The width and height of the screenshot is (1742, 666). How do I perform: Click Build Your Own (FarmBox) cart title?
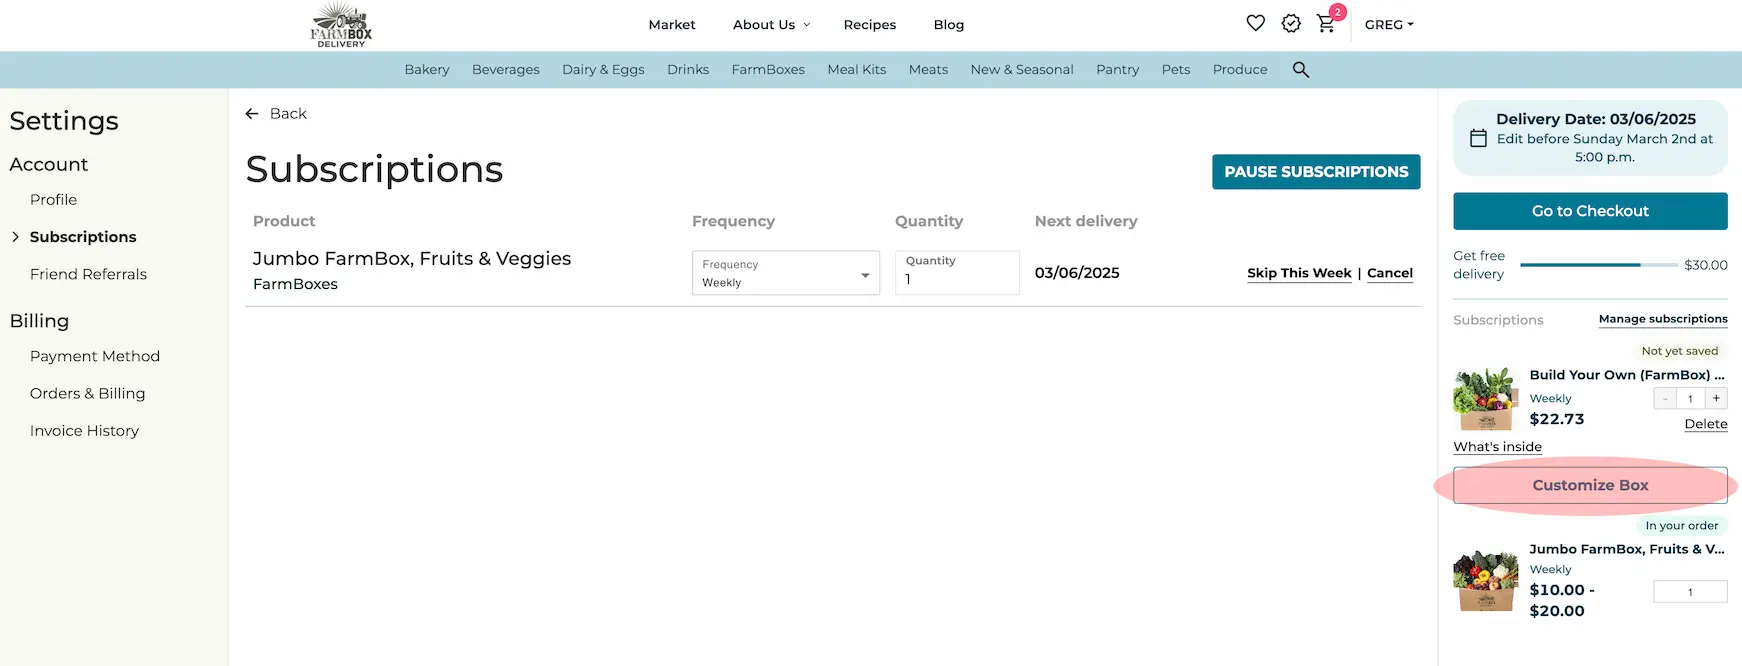pyautogui.click(x=1627, y=375)
